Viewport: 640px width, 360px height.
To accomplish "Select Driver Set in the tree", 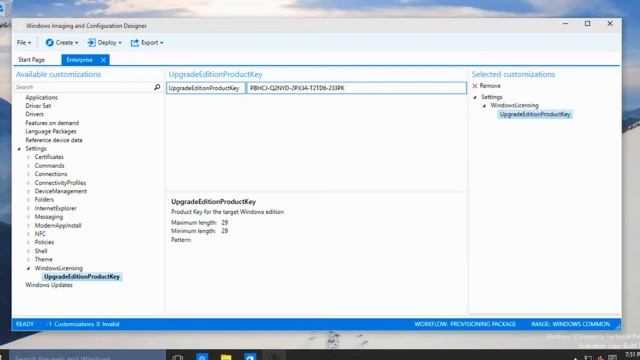I will coord(38,106).
